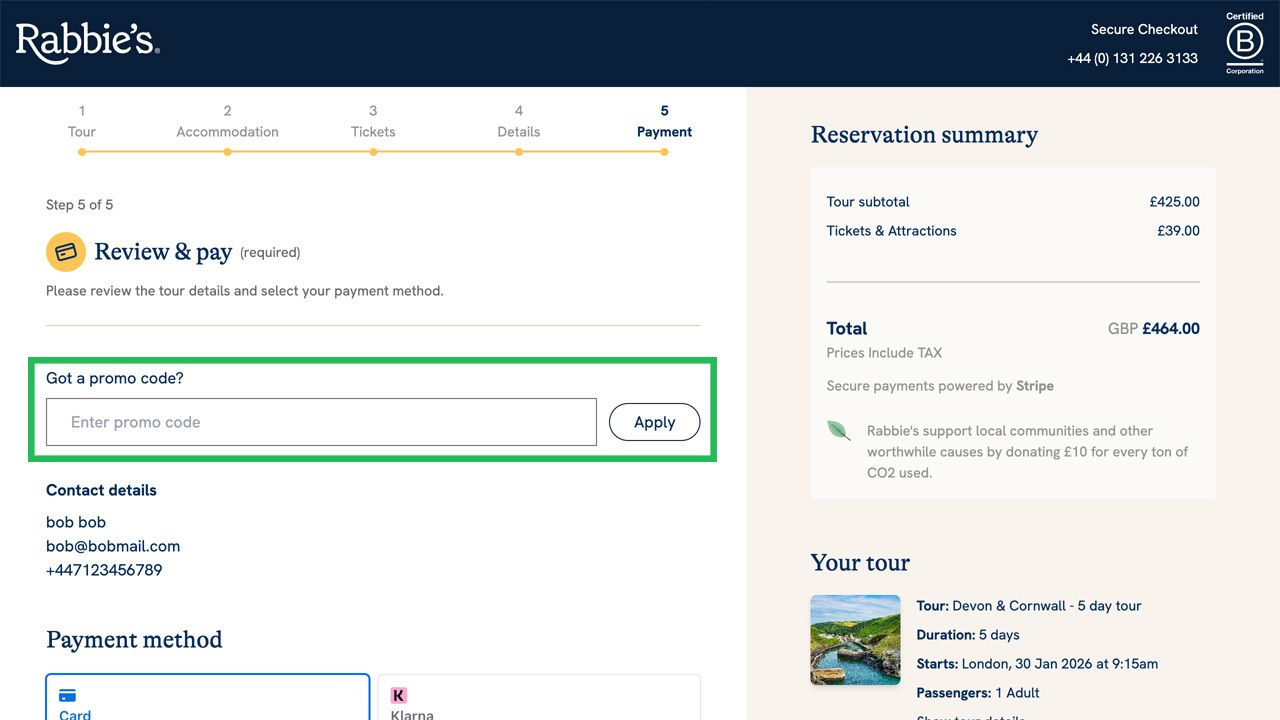Click the Certified B Corporation badge
Screen dimensions: 1280x720
click(x=1244, y=42)
